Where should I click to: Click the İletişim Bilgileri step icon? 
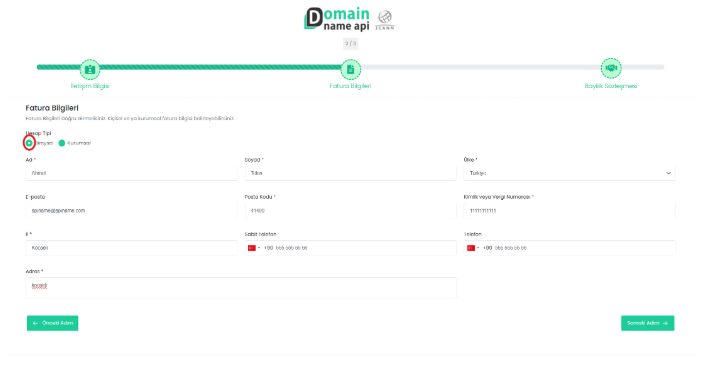[90, 69]
